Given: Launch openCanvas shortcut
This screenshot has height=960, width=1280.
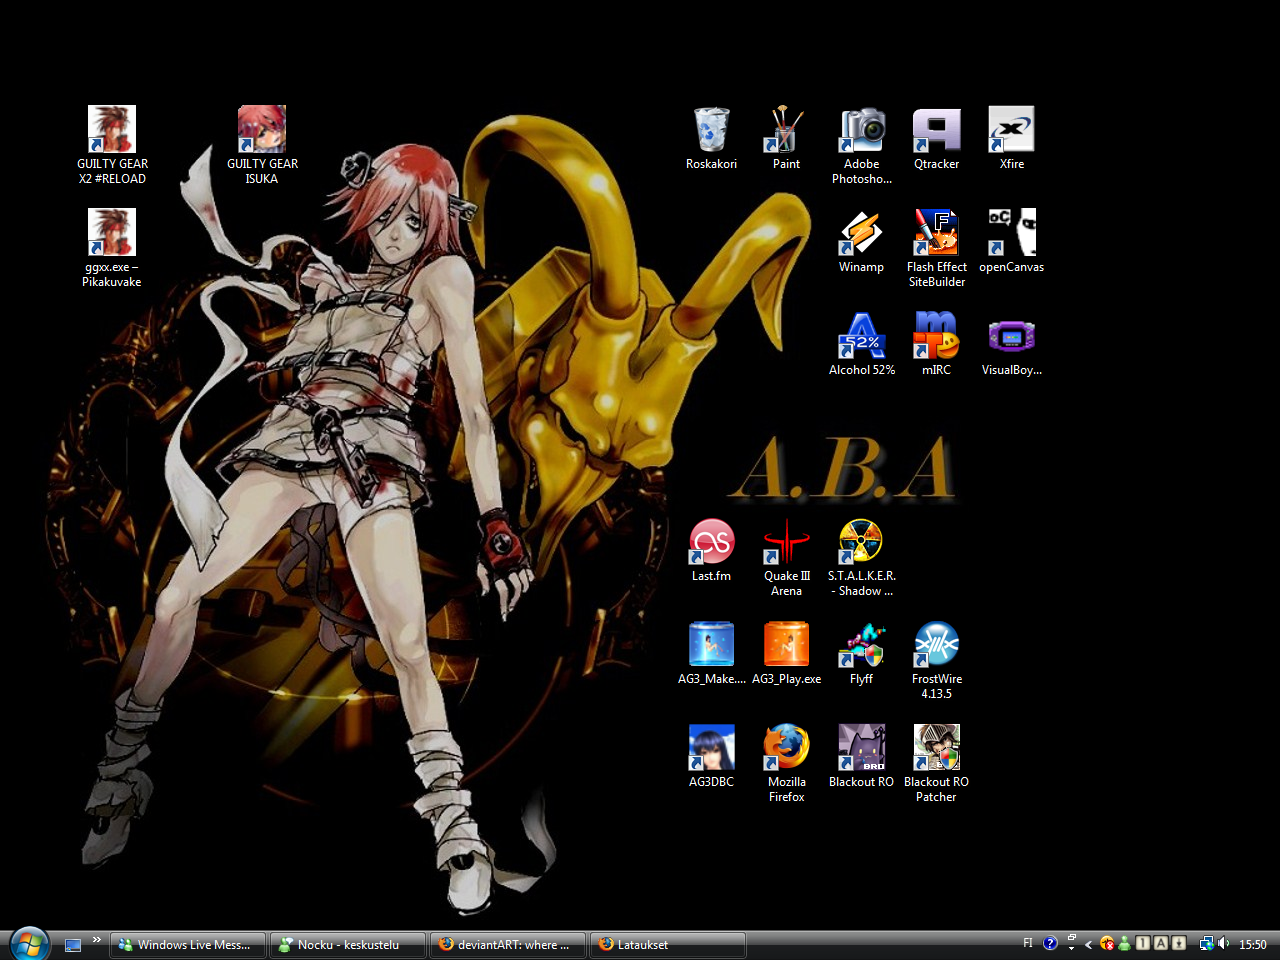Looking at the screenshot, I should 1012,241.
